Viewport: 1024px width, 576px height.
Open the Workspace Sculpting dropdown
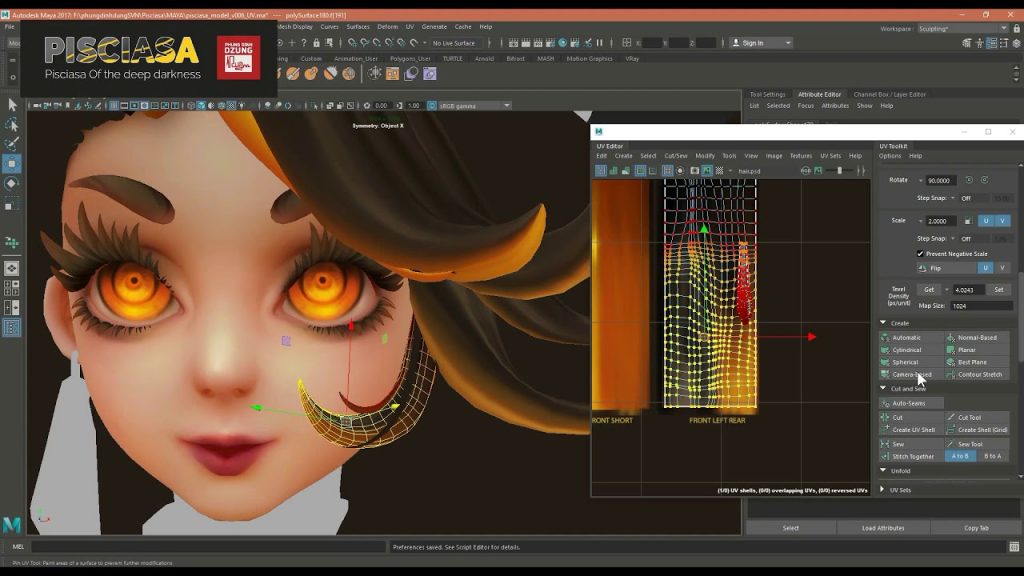click(963, 29)
